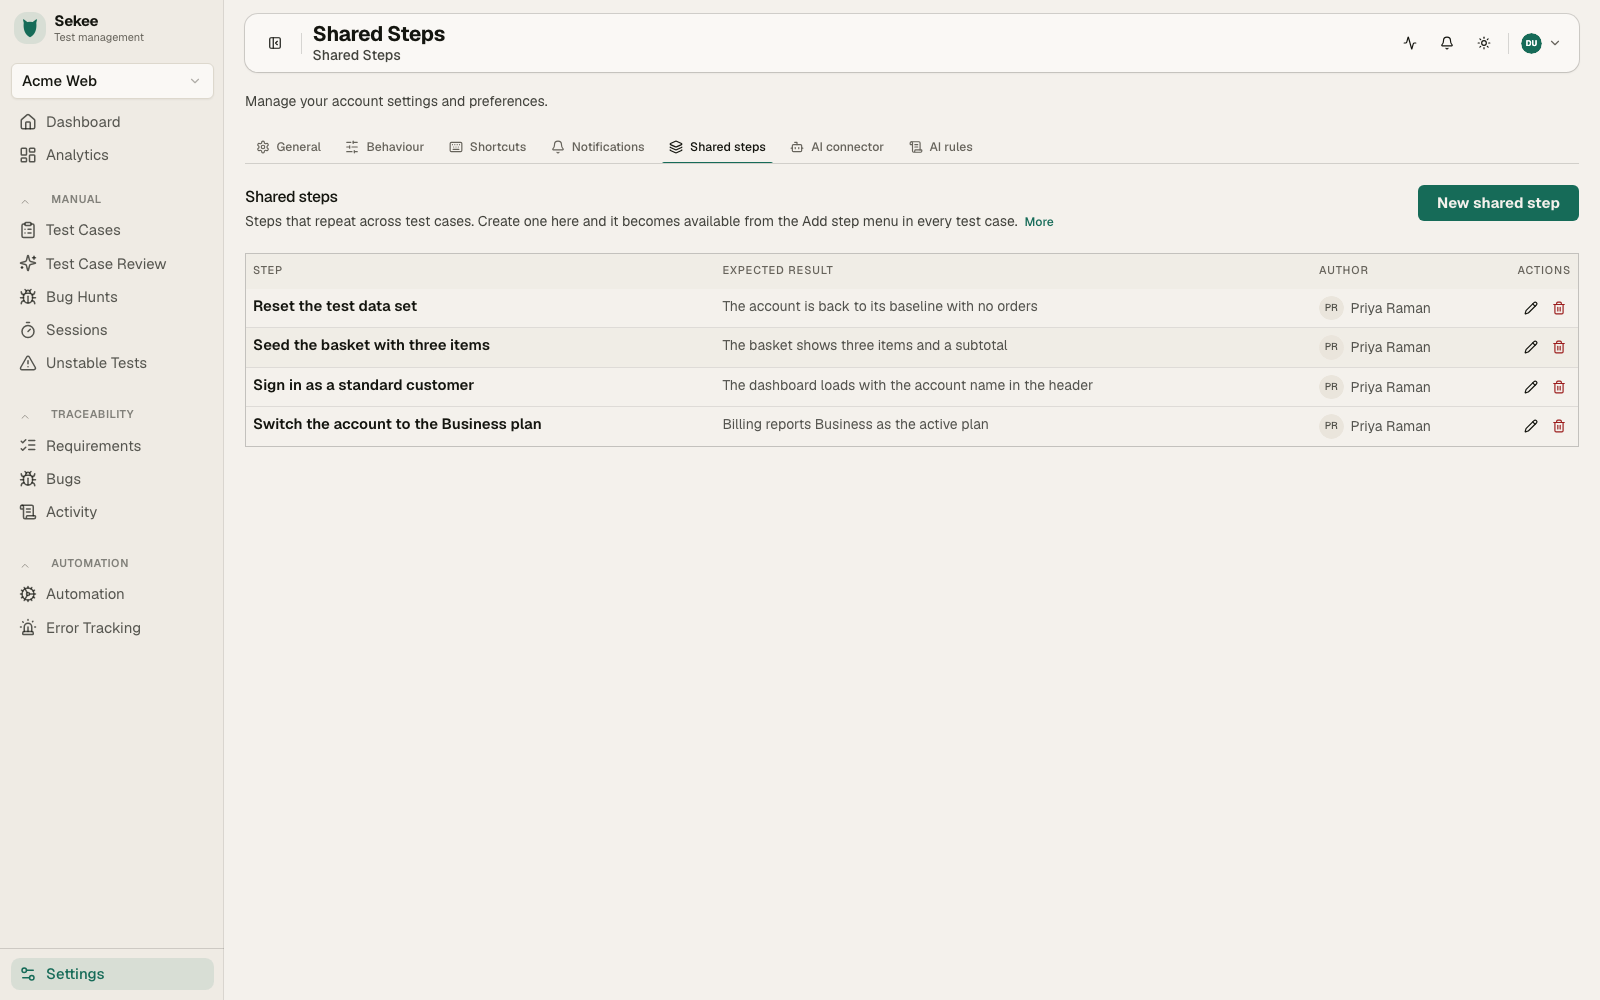Viewport: 1600px width, 1000px height.
Task: Switch to the Behaviour tab
Action: click(385, 147)
